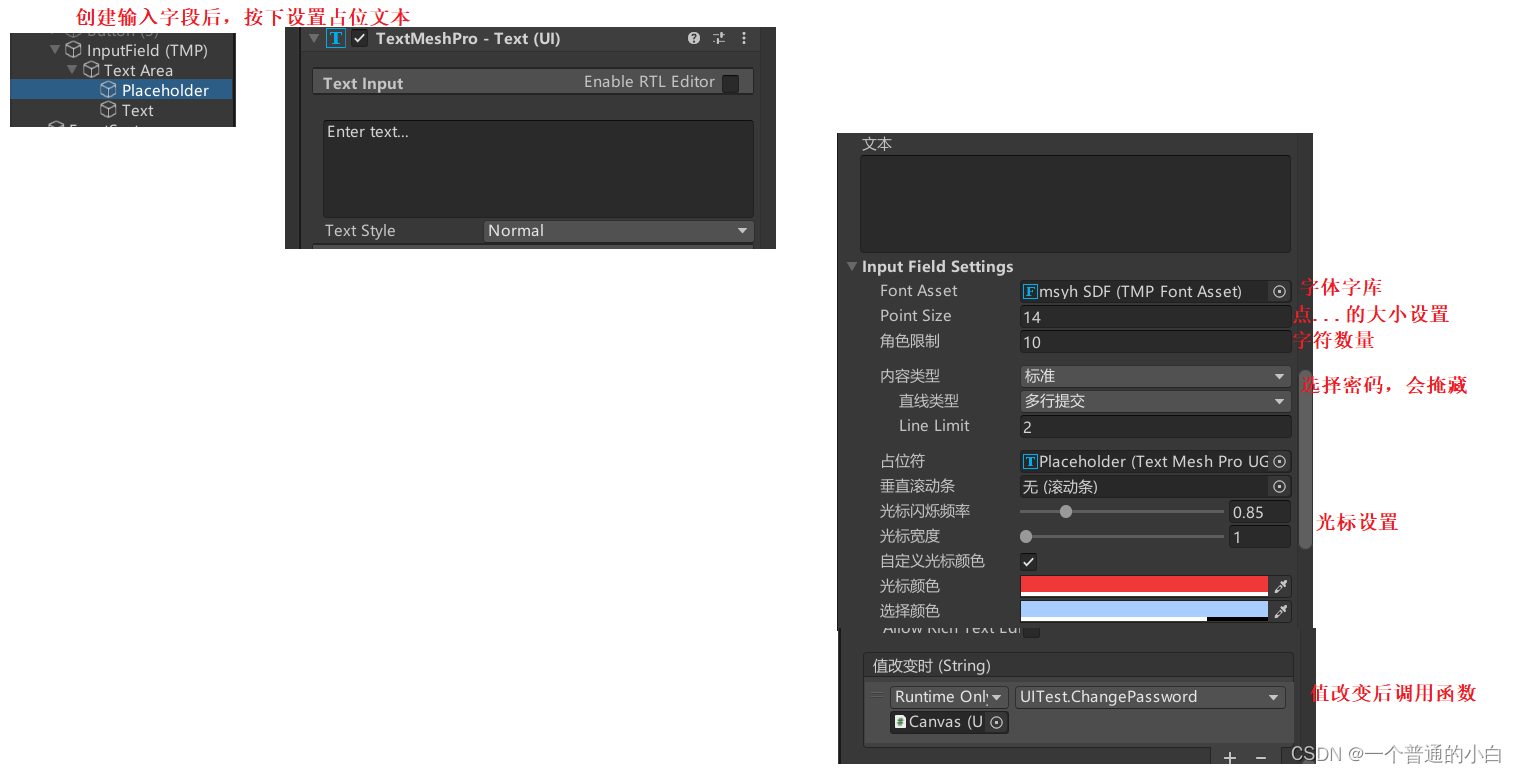
Task: Click the cube icon beside Text Area
Action: point(91,69)
